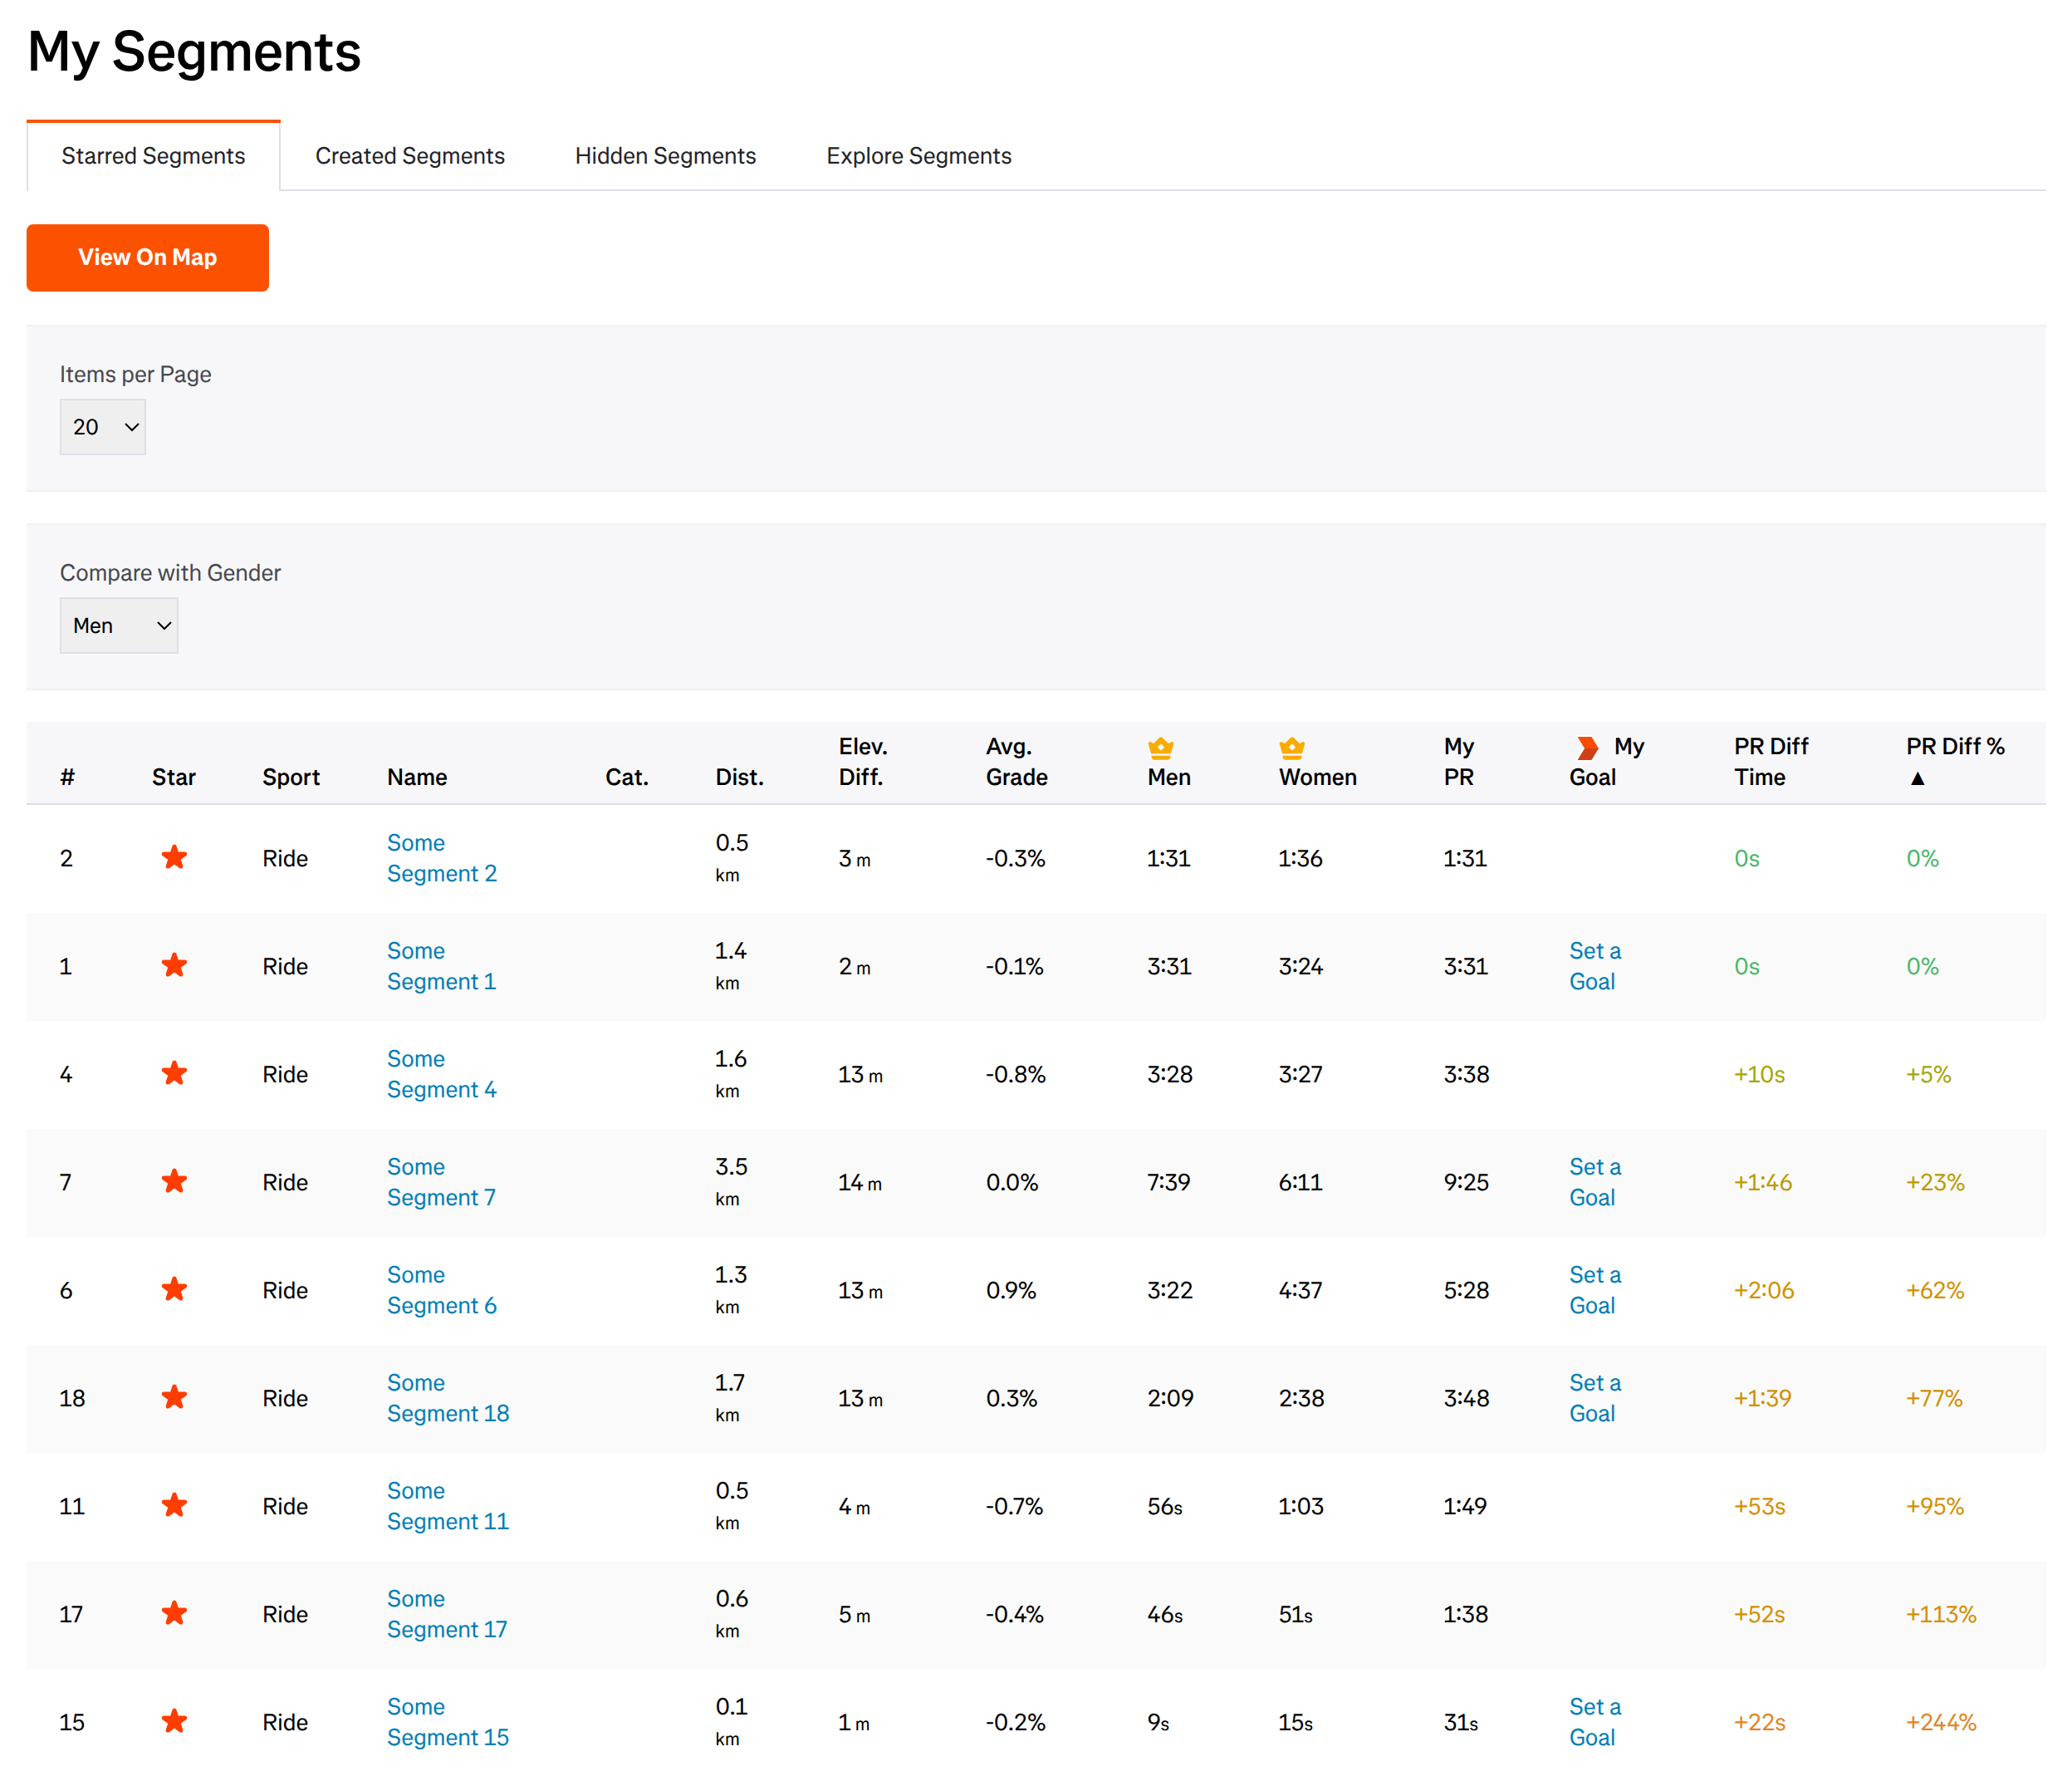Screen dimensions: 2072x1776
Task: Unstar Some Segment 6 star icon
Action: click(174, 1289)
